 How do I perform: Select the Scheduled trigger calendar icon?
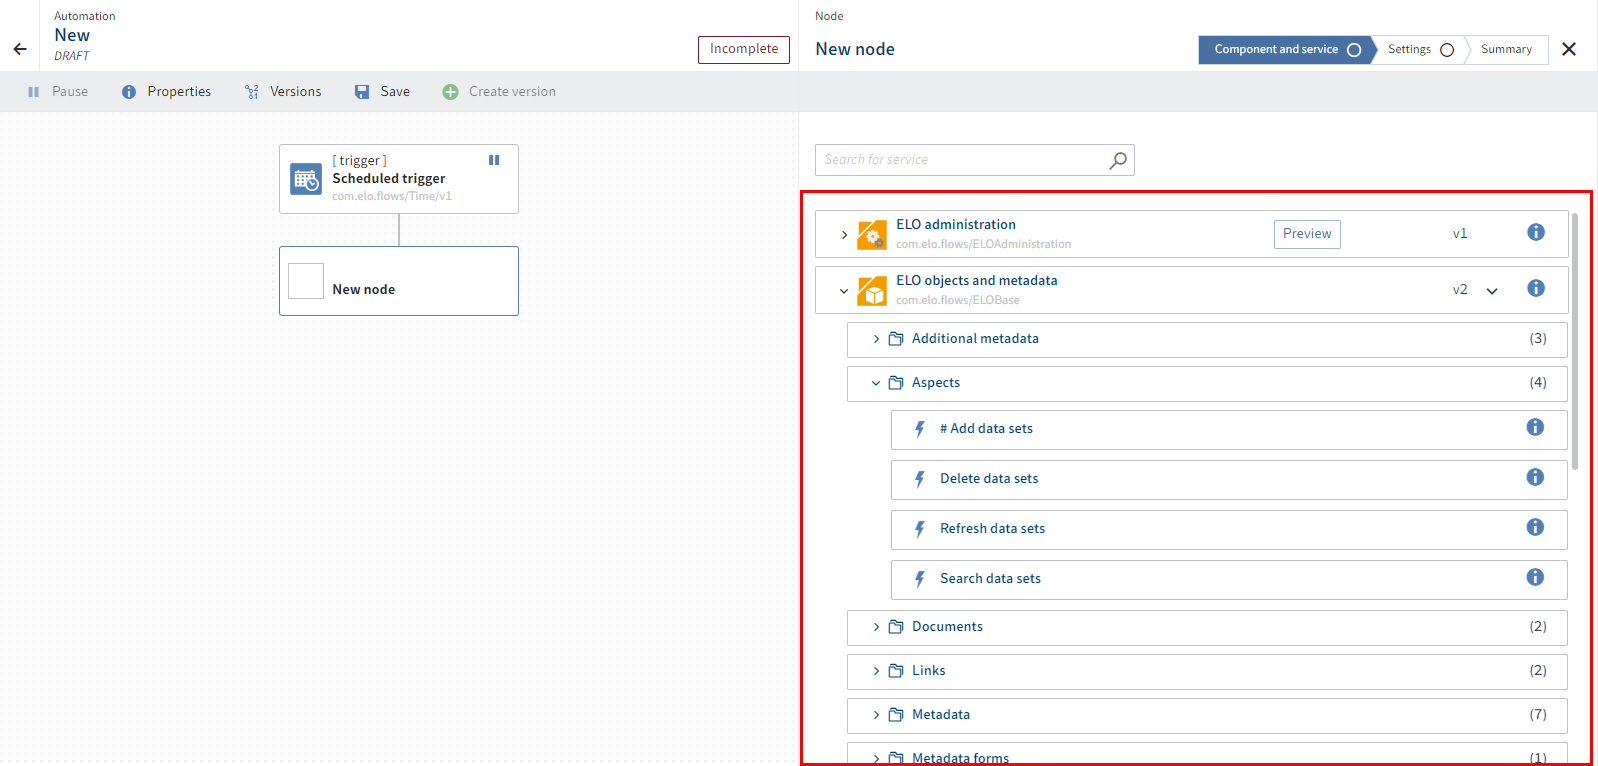click(x=306, y=179)
